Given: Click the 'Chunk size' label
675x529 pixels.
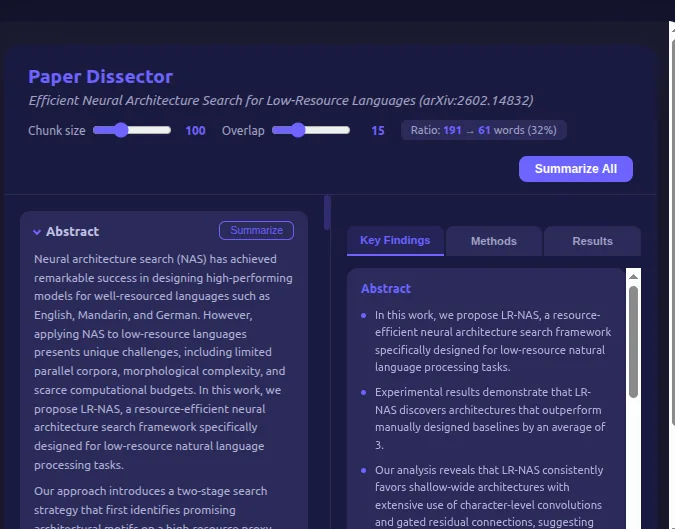Looking at the screenshot, I should [57, 130].
